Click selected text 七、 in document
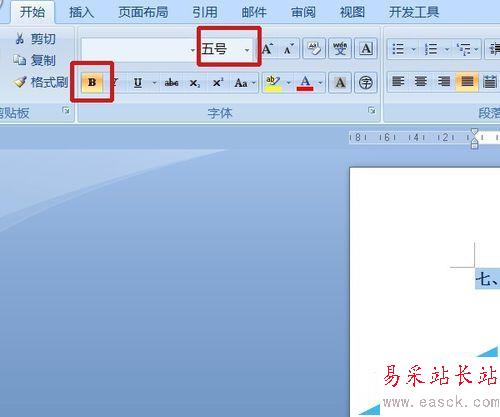This screenshot has width=500, height=417. coord(487,278)
